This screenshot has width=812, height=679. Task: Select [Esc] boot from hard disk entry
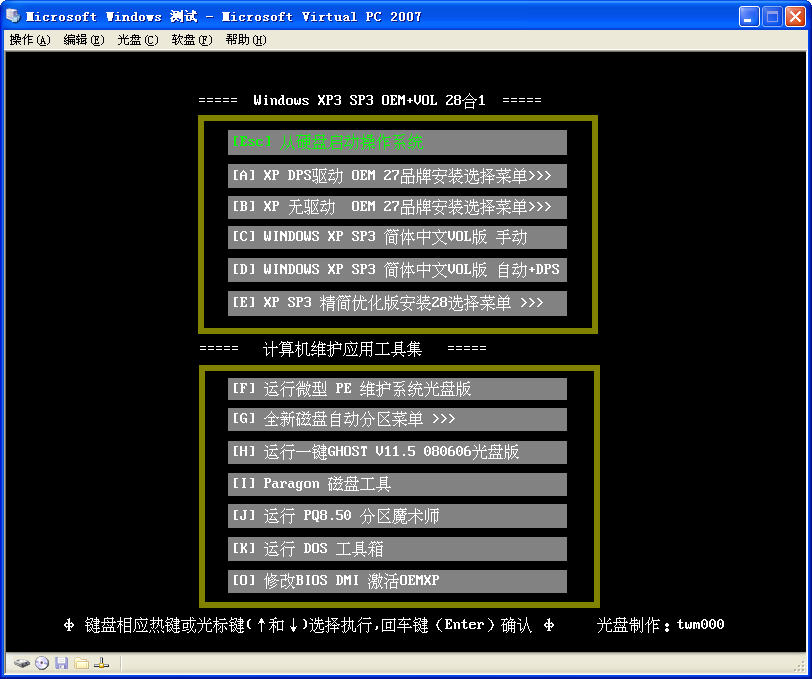click(x=397, y=142)
